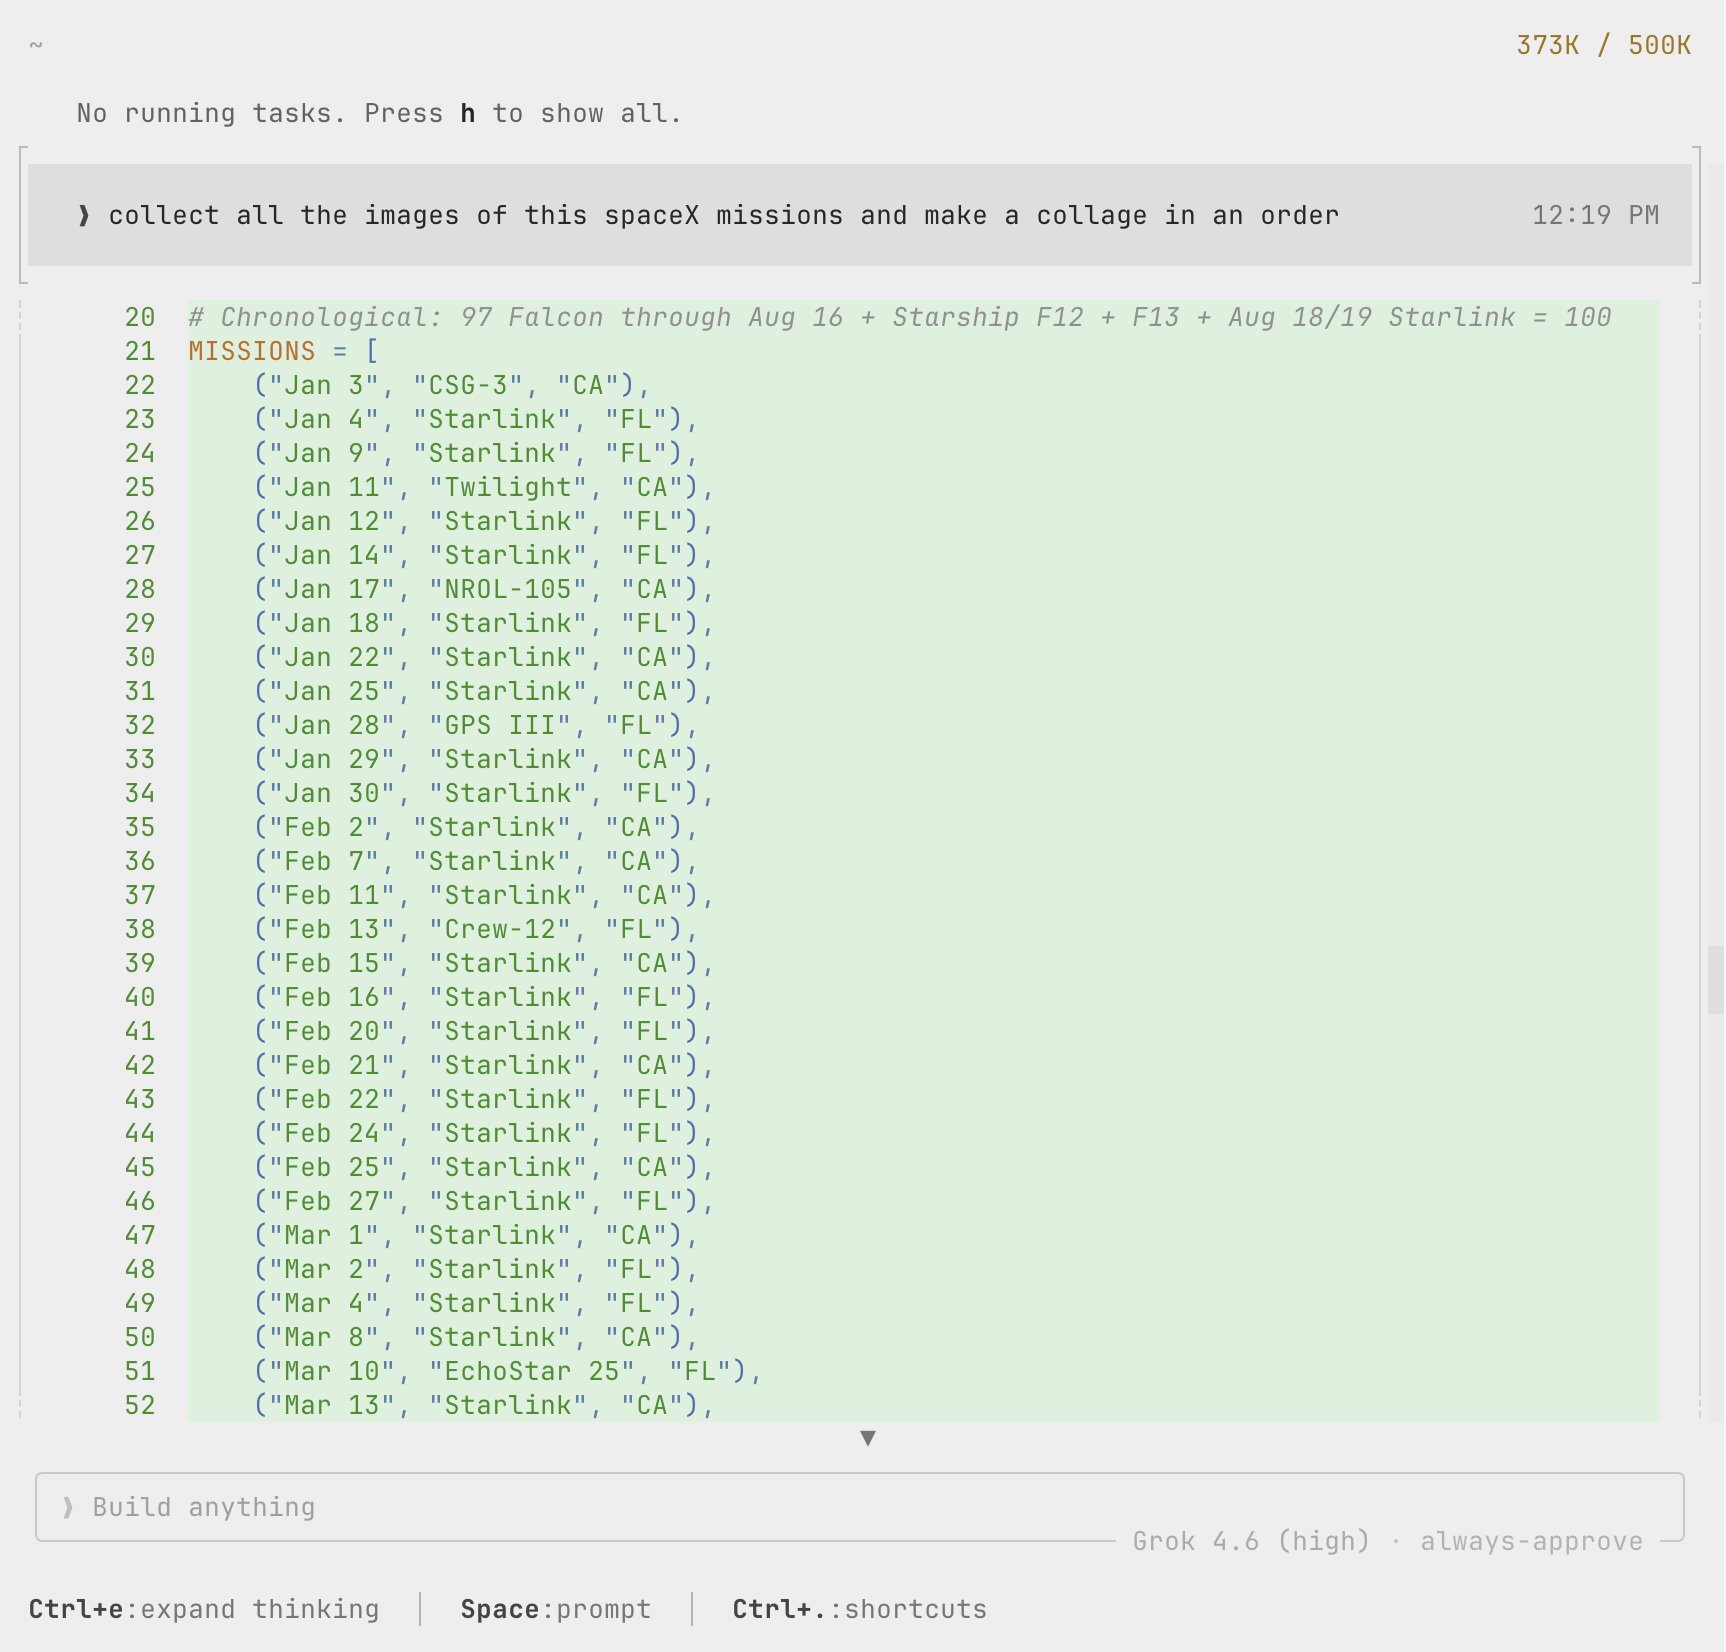Click the "Jan 3" CSG-3 mission line

452,385
